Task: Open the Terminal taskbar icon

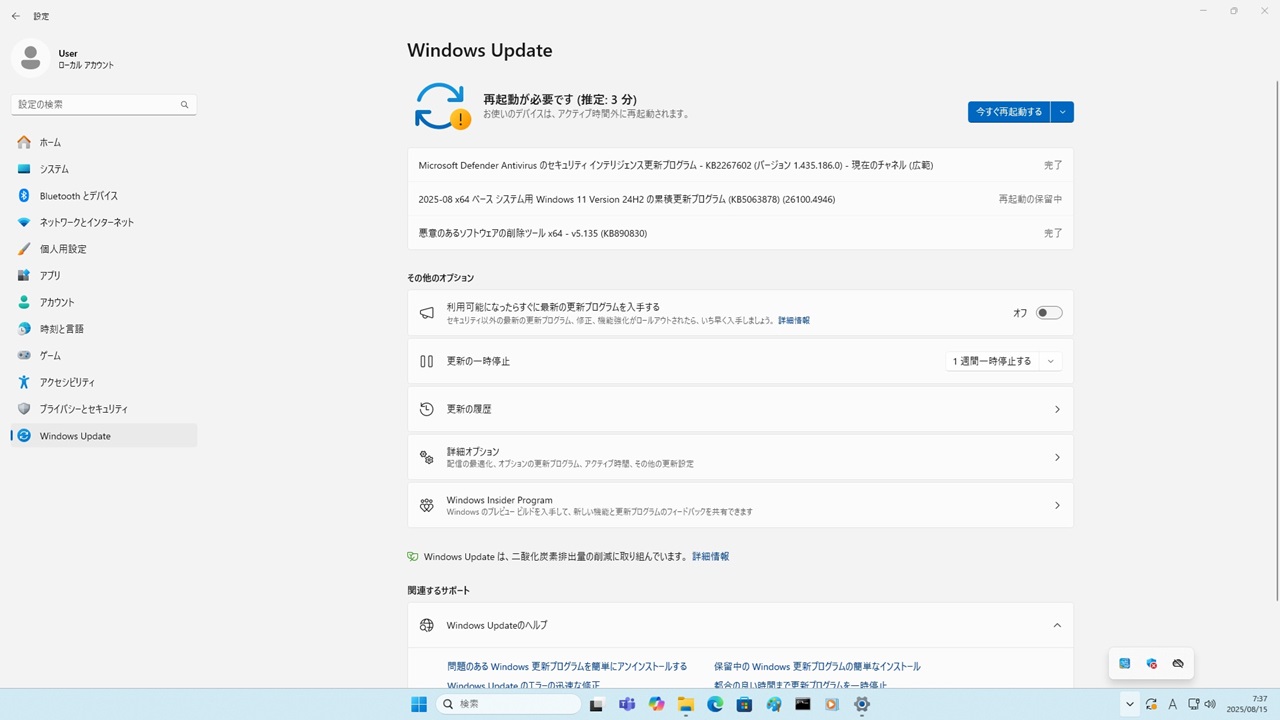Action: 803,704
